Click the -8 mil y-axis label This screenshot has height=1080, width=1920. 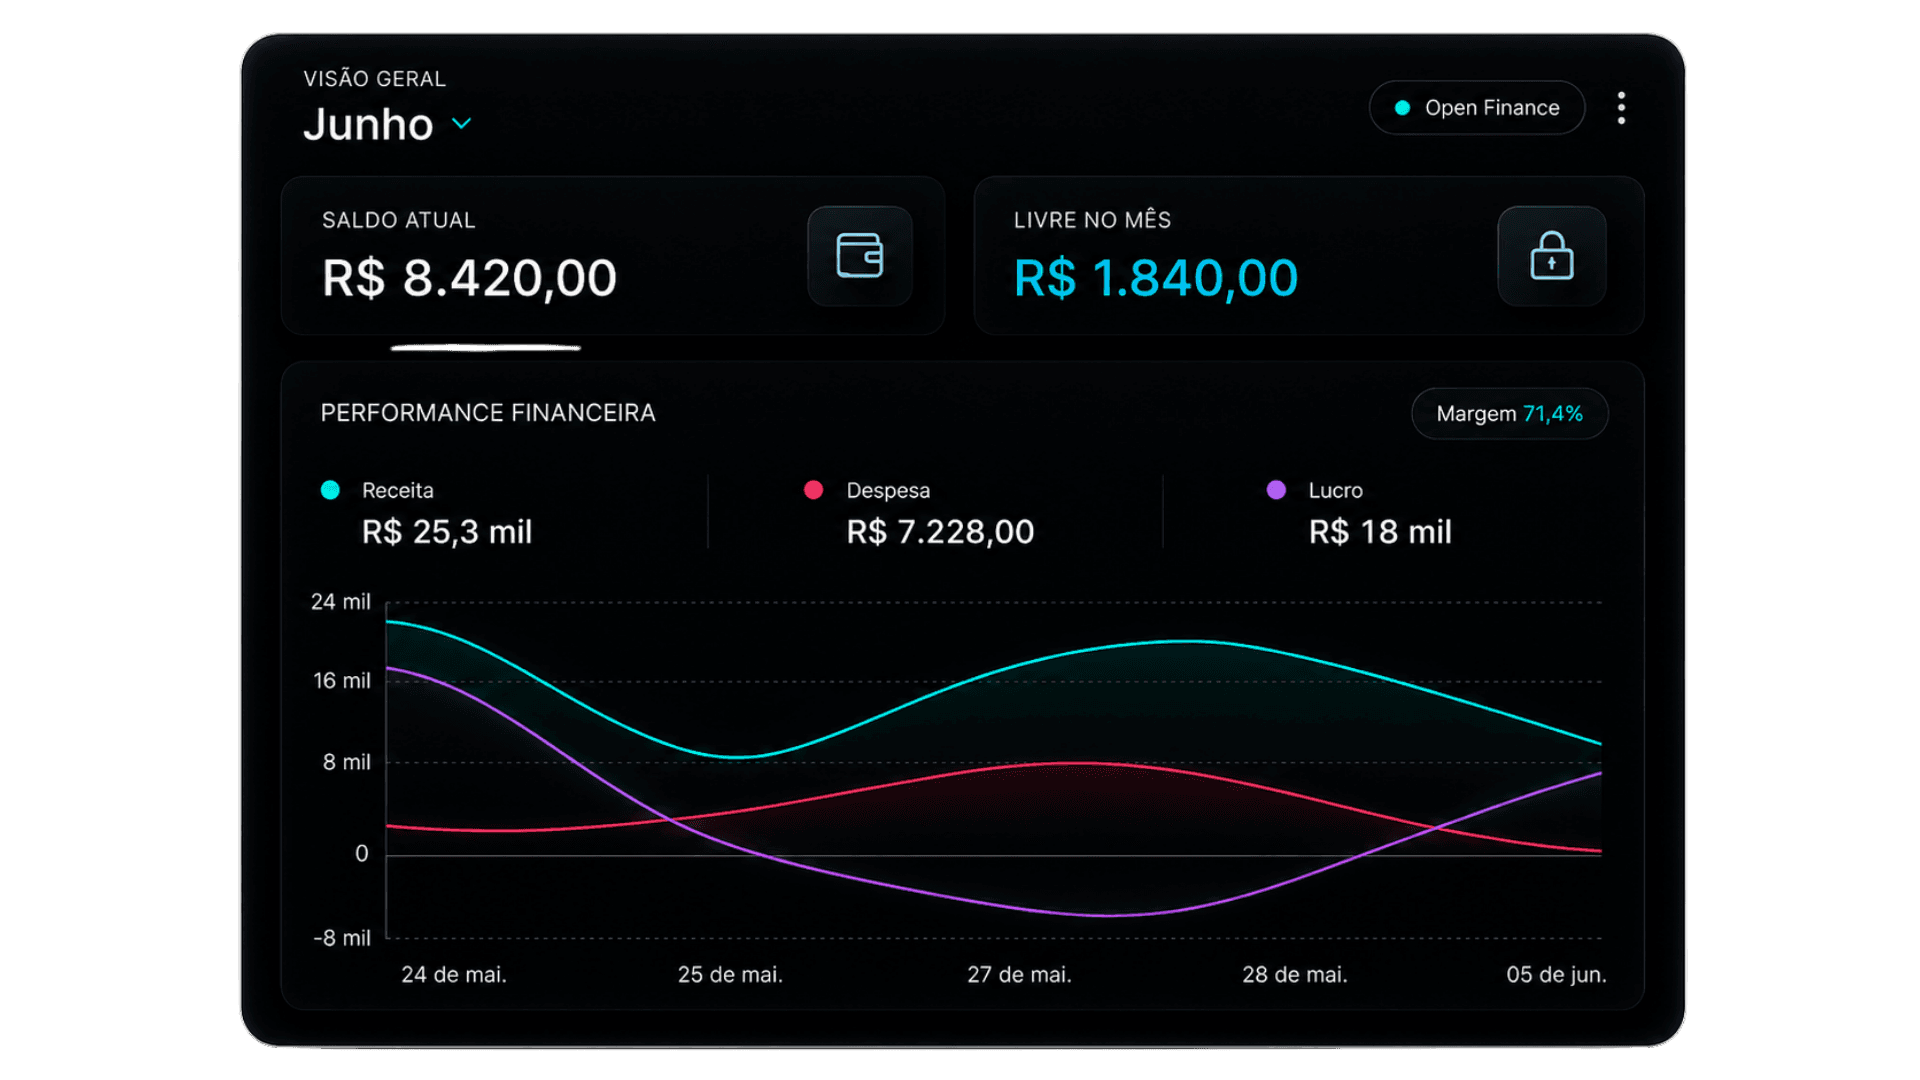click(342, 938)
